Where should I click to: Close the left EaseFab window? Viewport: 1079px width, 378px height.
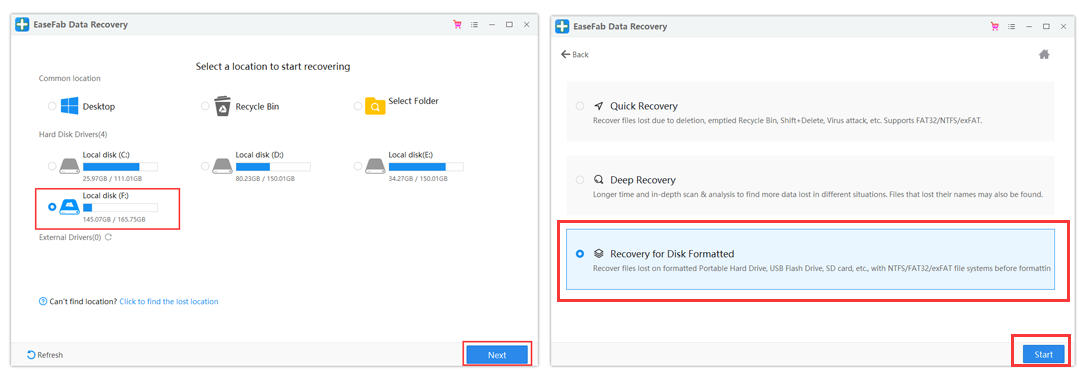coord(526,25)
